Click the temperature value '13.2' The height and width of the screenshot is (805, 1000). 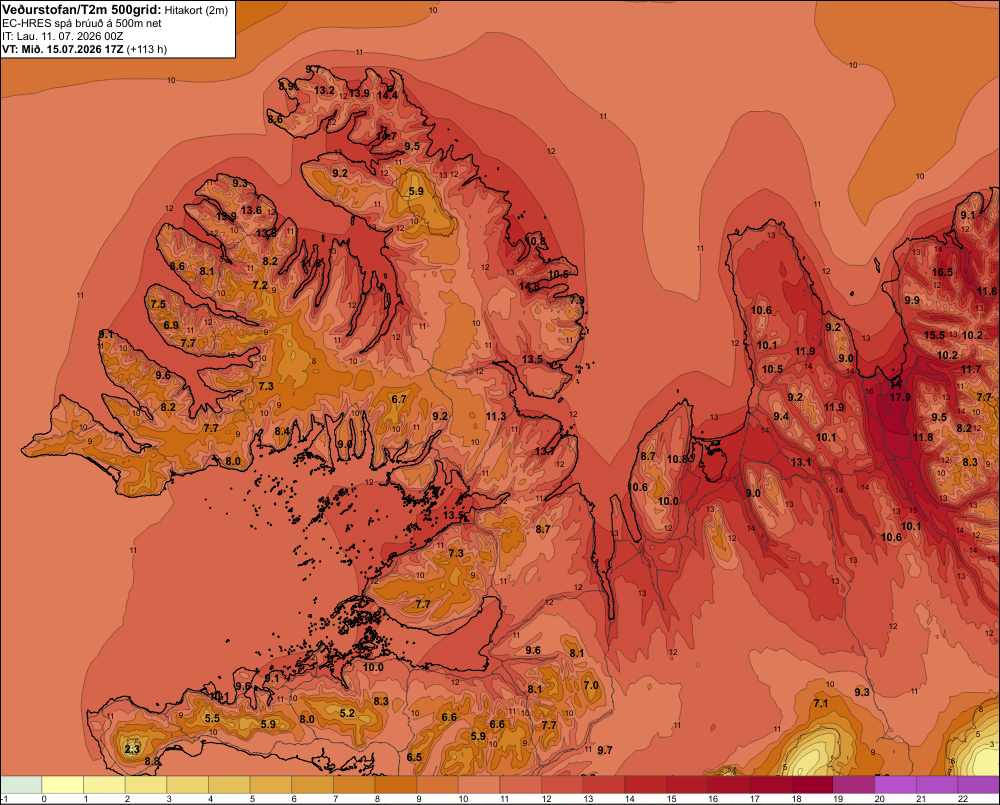tap(324, 91)
